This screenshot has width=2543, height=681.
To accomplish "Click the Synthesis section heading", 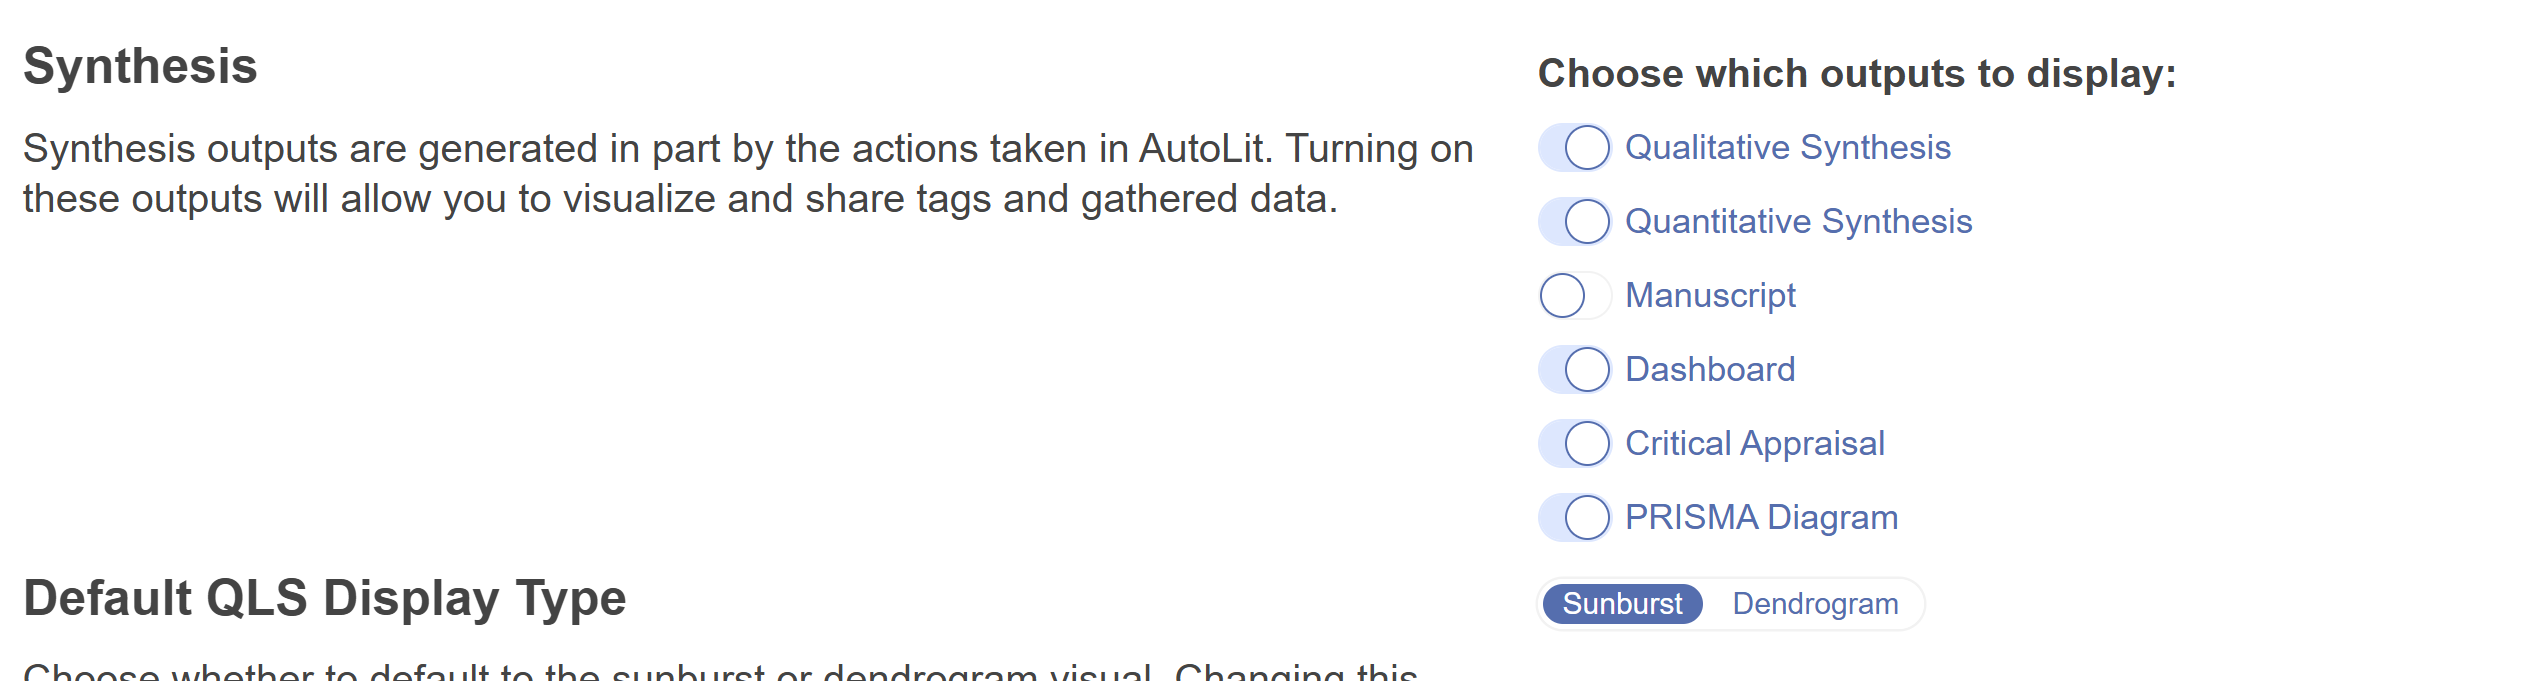I will point(140,67).
